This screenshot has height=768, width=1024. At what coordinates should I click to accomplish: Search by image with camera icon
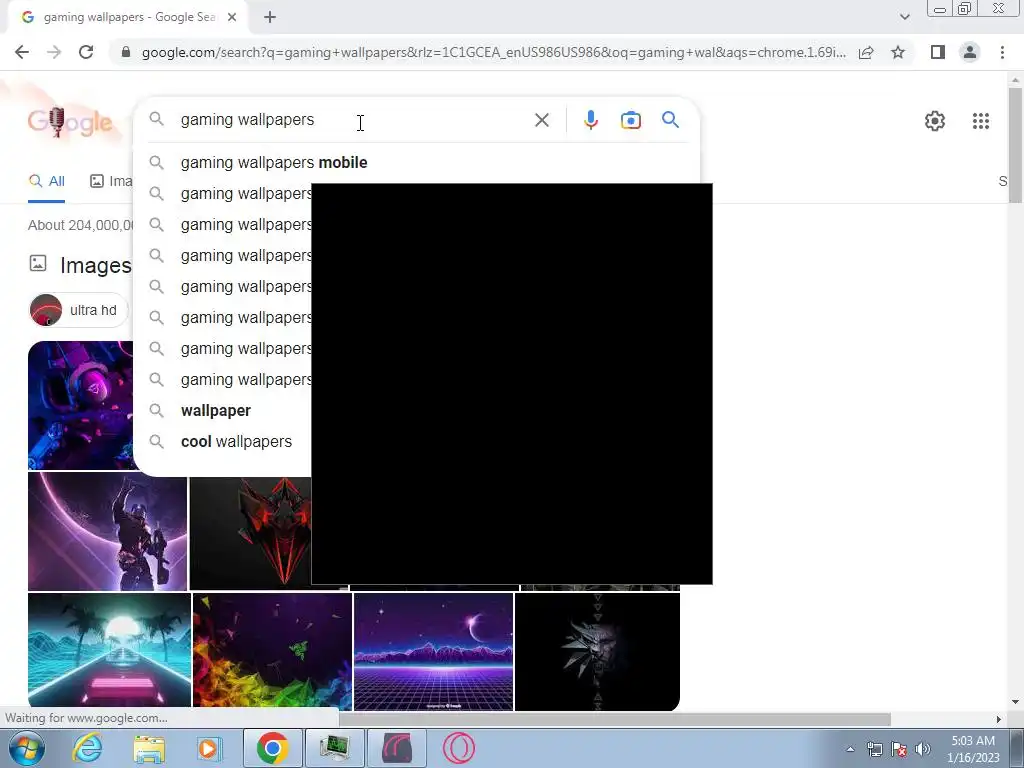coord(631,120)
